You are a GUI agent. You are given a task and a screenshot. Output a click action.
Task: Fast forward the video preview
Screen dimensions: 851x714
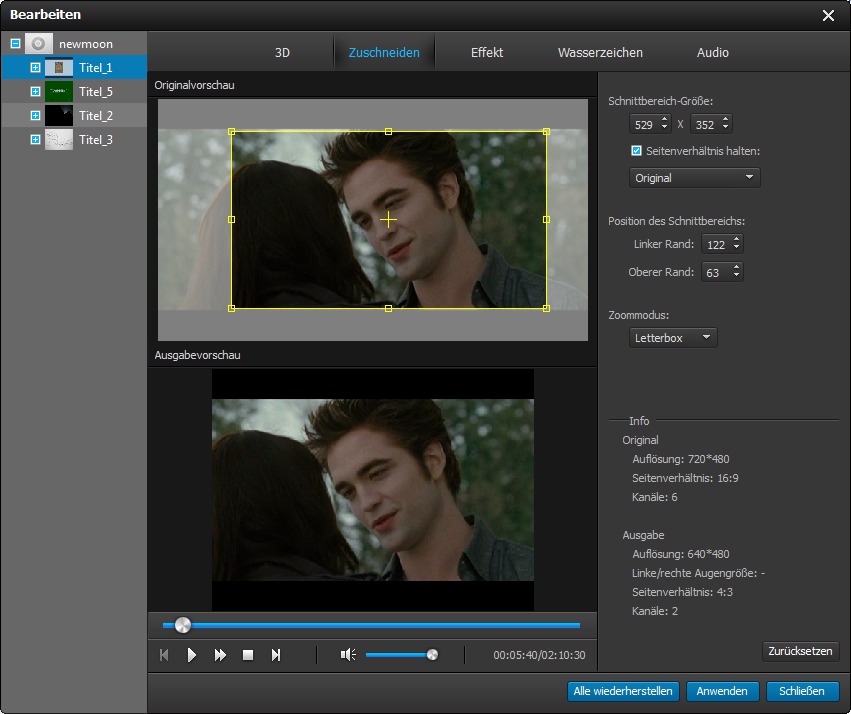coord(220,655)
